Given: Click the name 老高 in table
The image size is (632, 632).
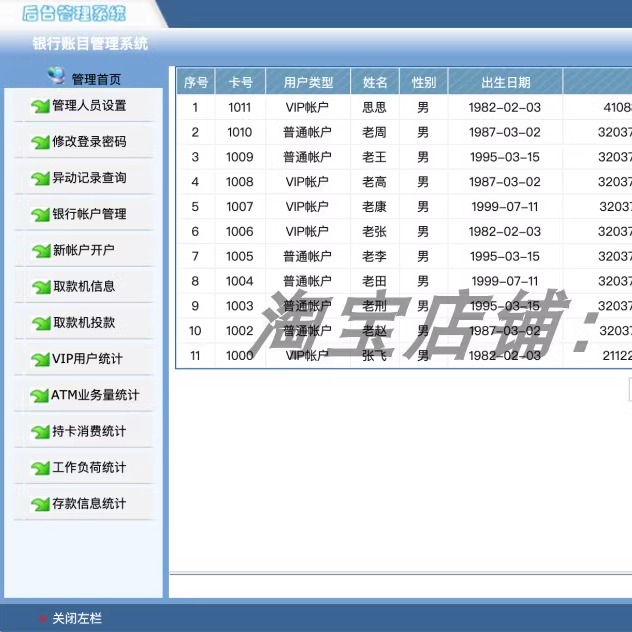Looking at the screenshot, I should click(374, 182).
